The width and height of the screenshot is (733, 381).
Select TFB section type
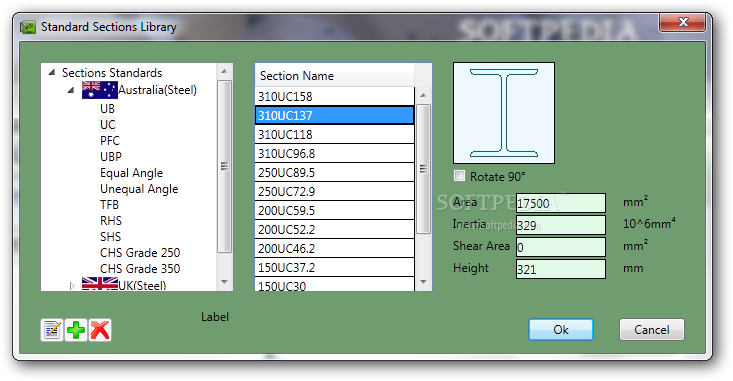[x=109, y=204]
